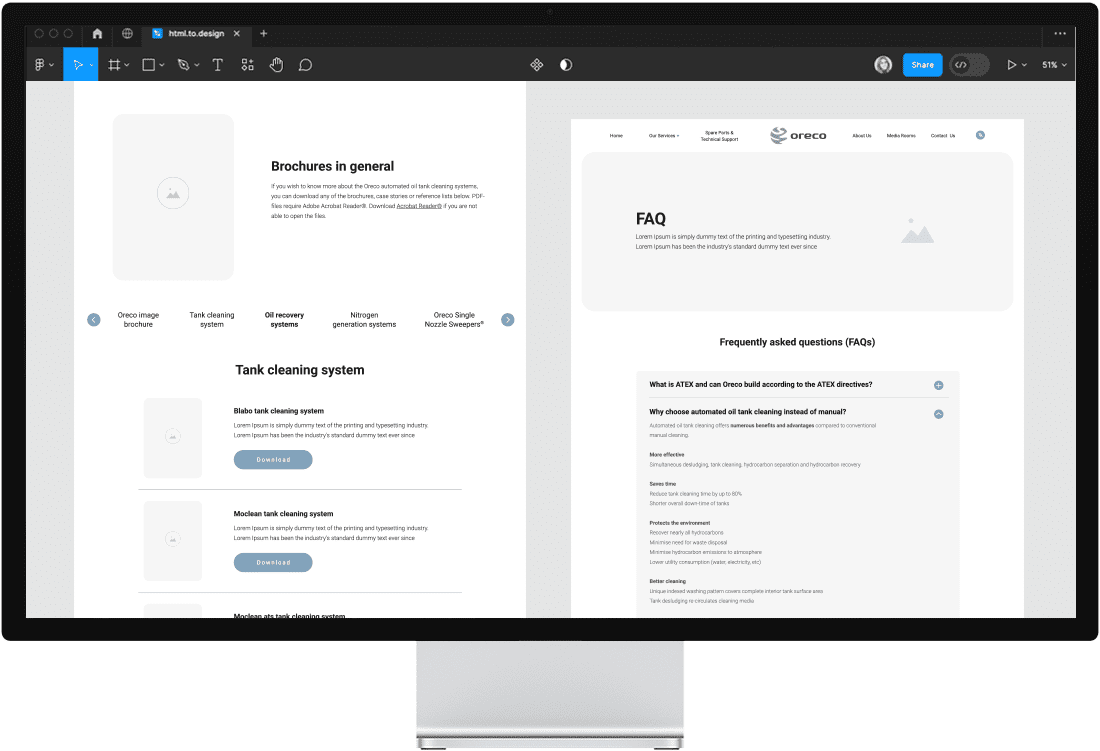The width and height of the screenshot is (1100, 751).
Task: Select Oil recovery systems tab
Action: (x=284, y=320)
